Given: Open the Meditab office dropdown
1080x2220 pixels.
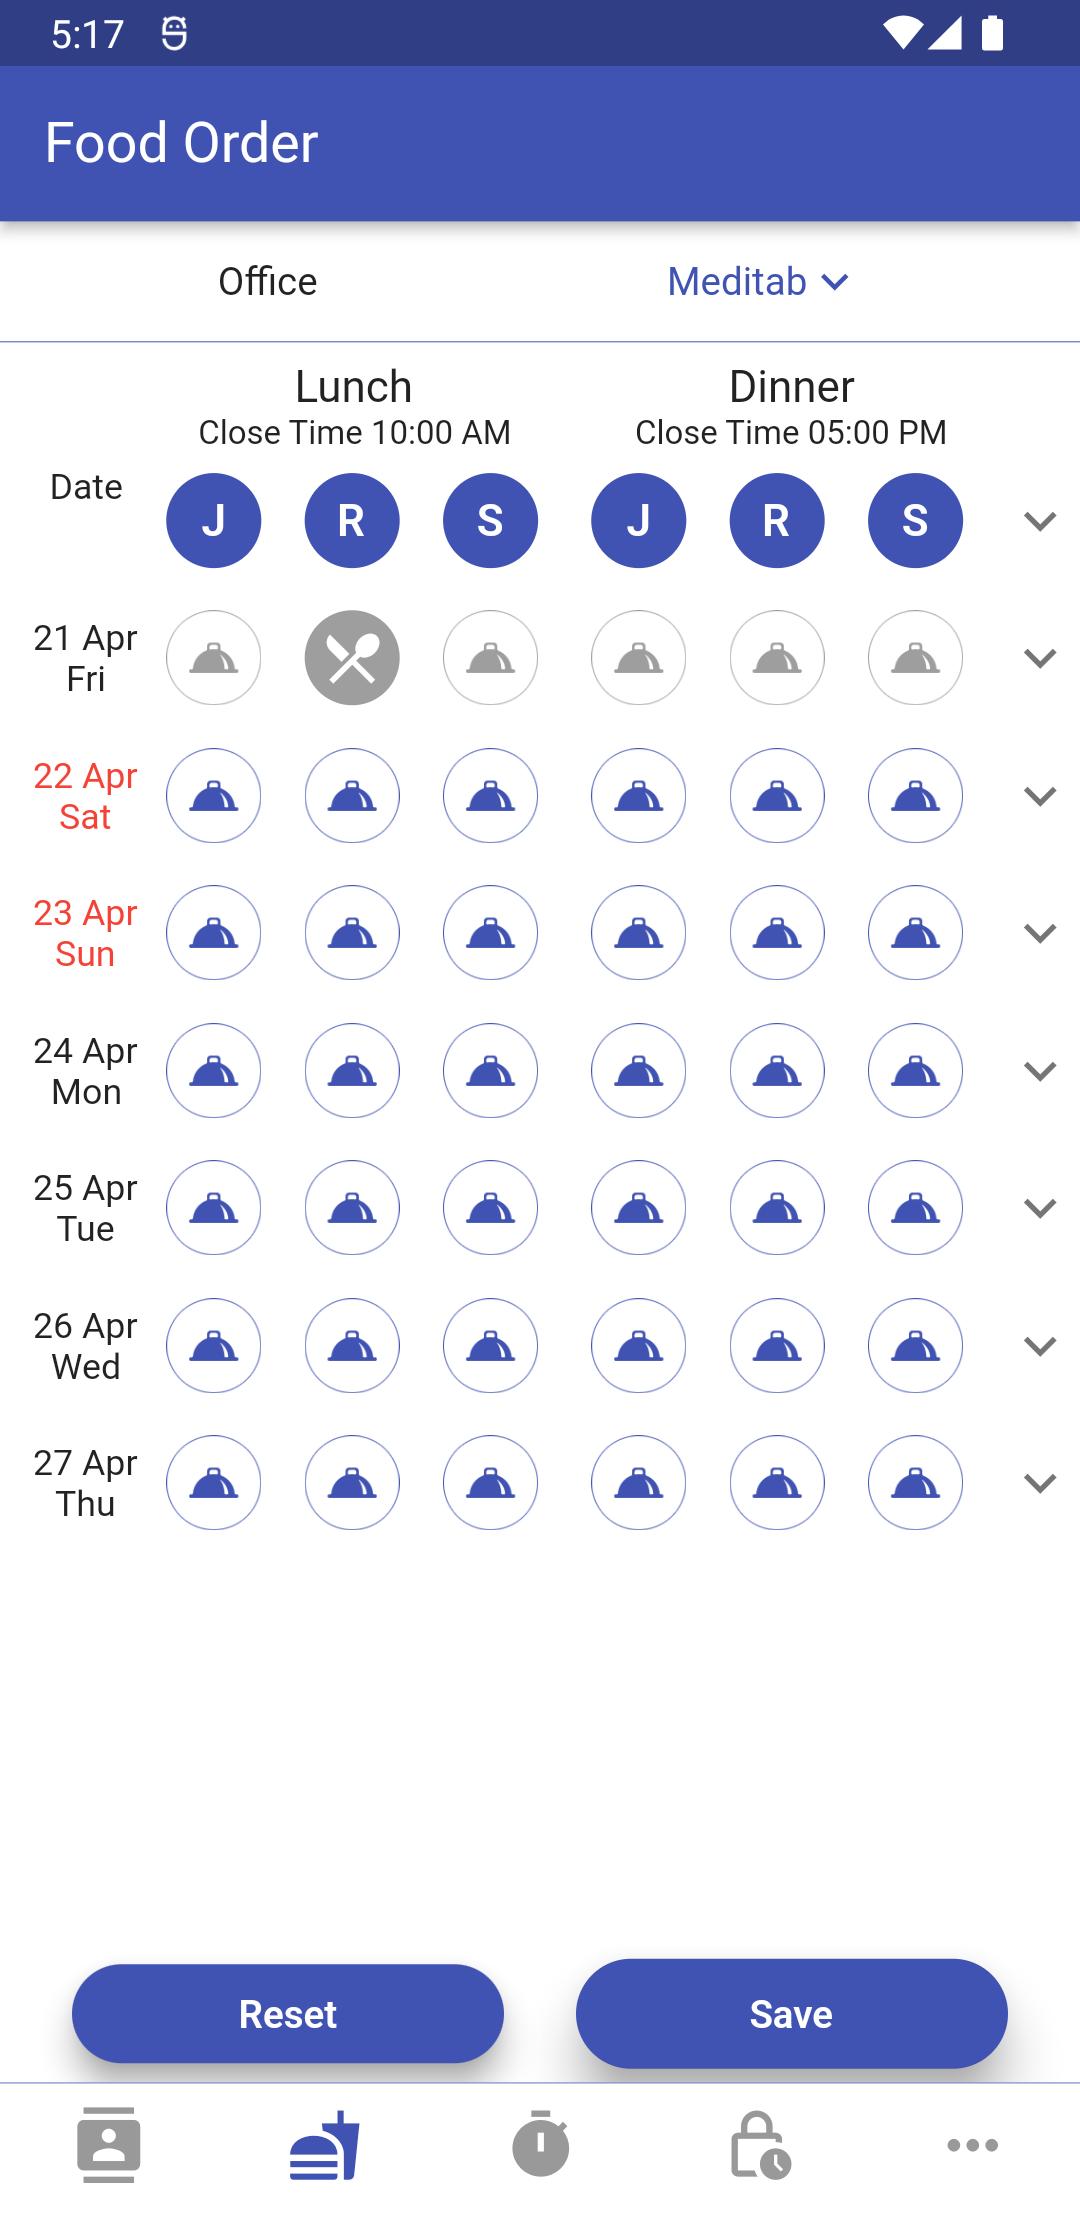Looking at the screenshot, I should click(758, 282).
